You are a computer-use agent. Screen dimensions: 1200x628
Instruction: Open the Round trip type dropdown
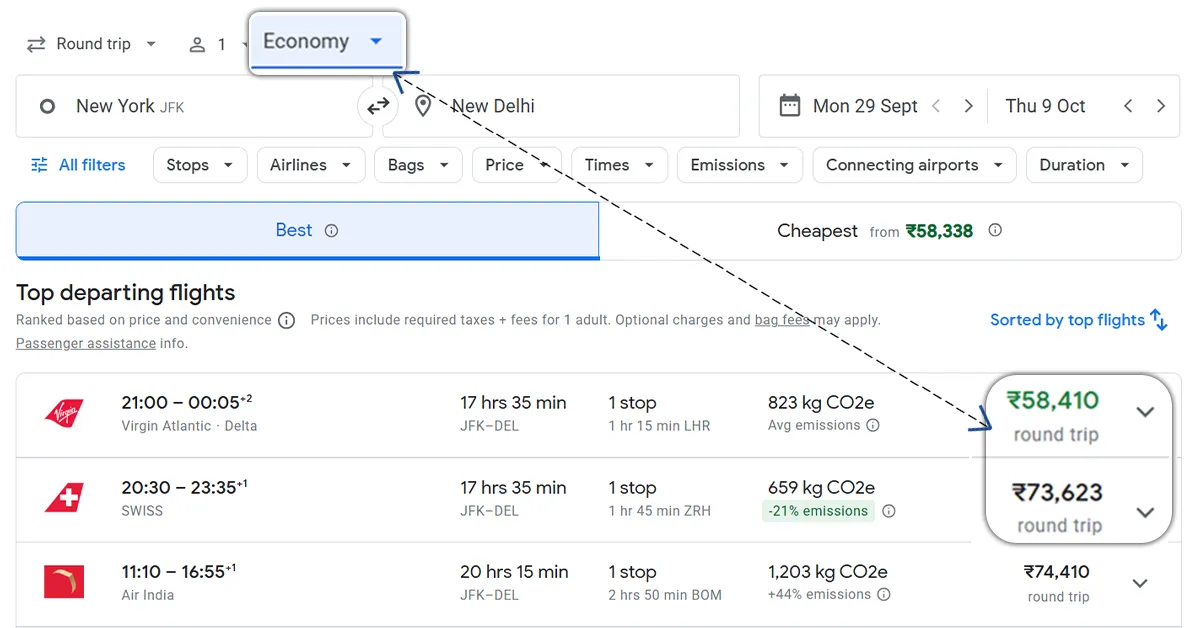tap(92, 44)
